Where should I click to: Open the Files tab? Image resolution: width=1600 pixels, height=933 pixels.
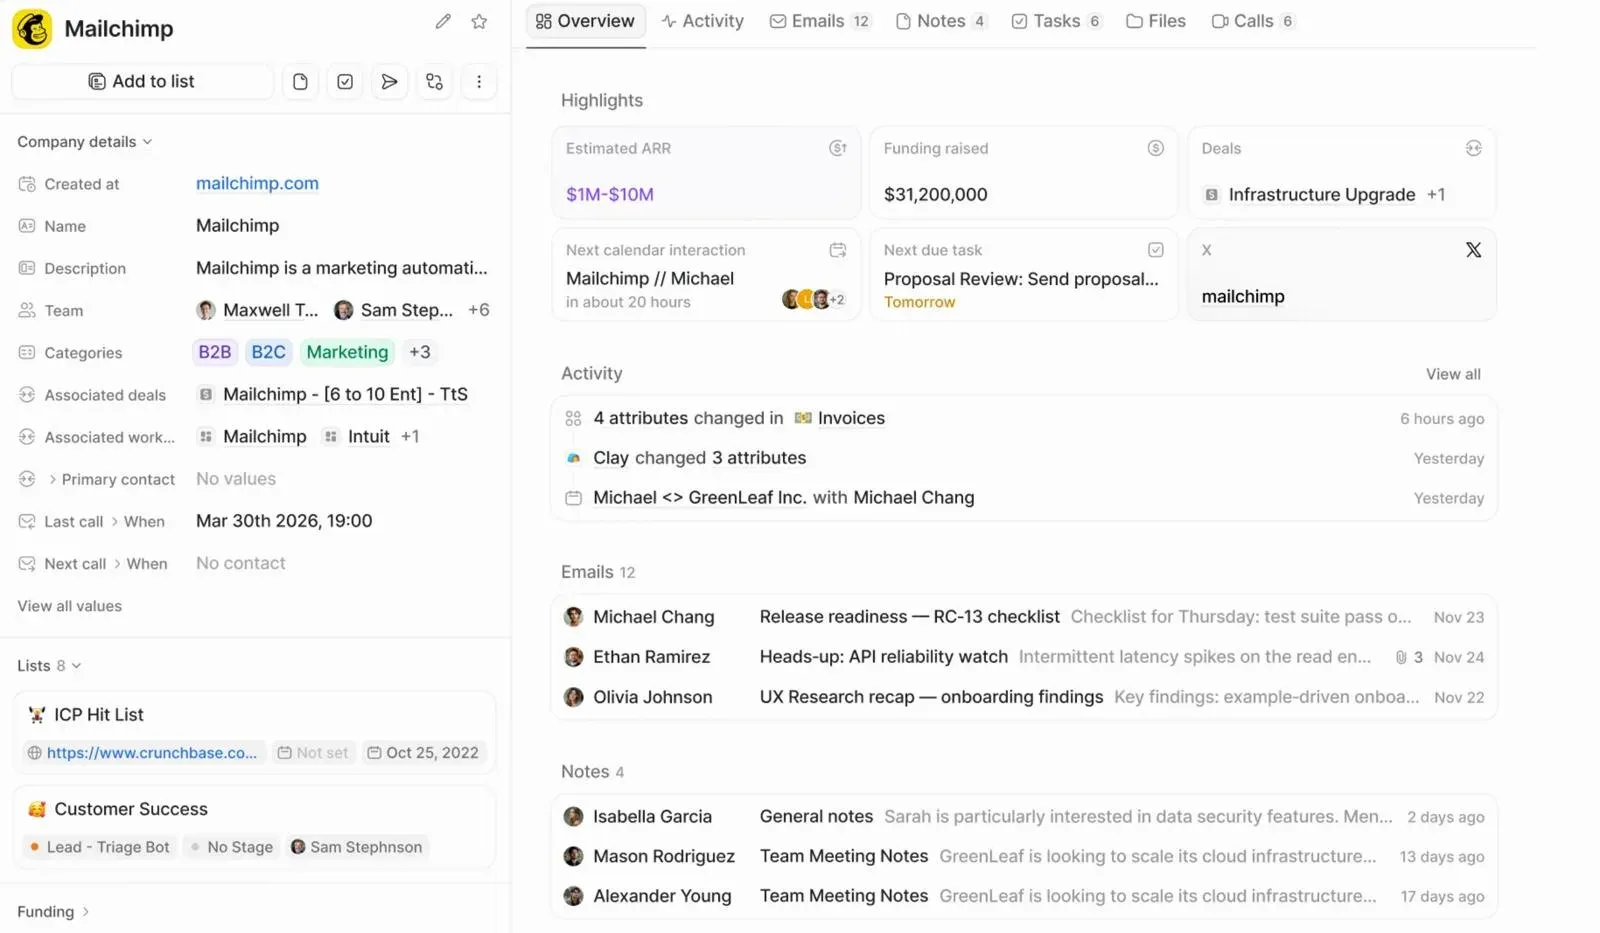[1156, 21]
